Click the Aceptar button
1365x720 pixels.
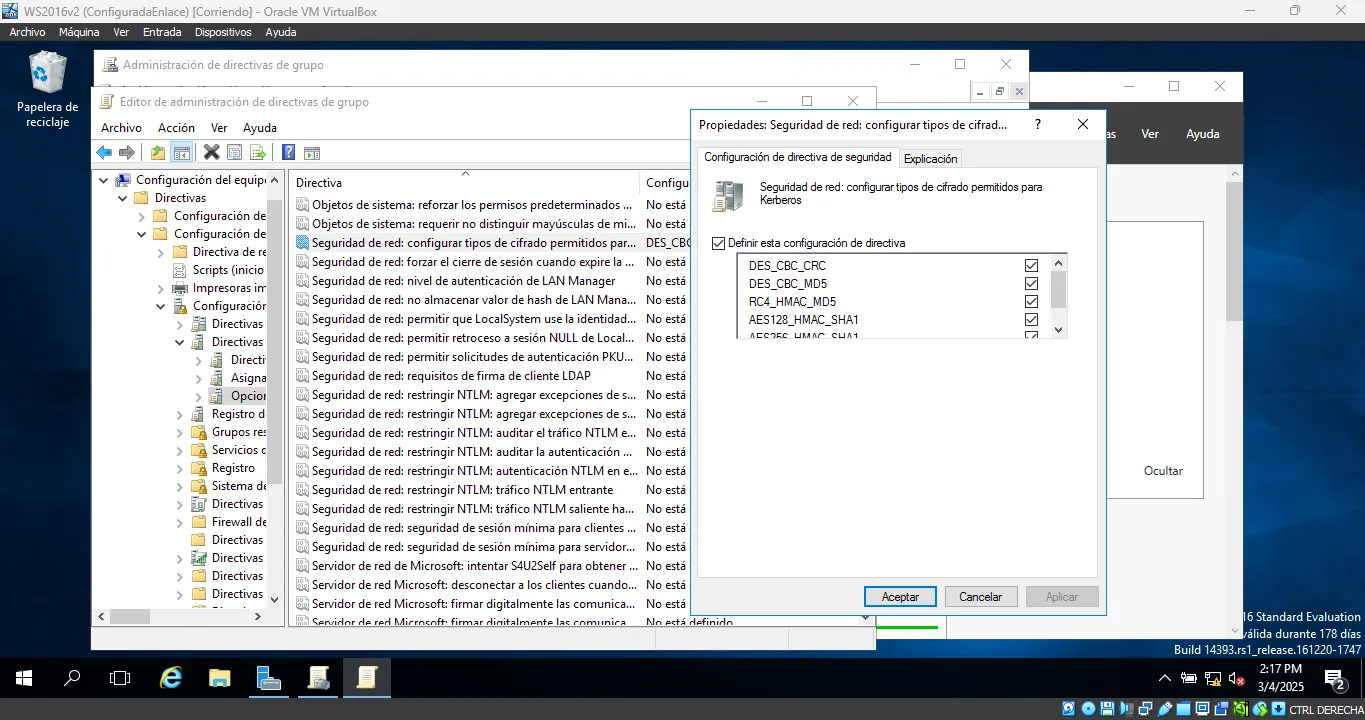900,596
